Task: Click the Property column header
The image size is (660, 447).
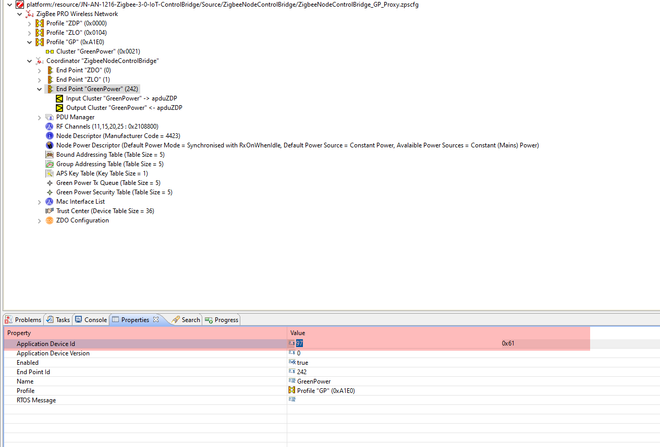Action: [x=146, y=333]
